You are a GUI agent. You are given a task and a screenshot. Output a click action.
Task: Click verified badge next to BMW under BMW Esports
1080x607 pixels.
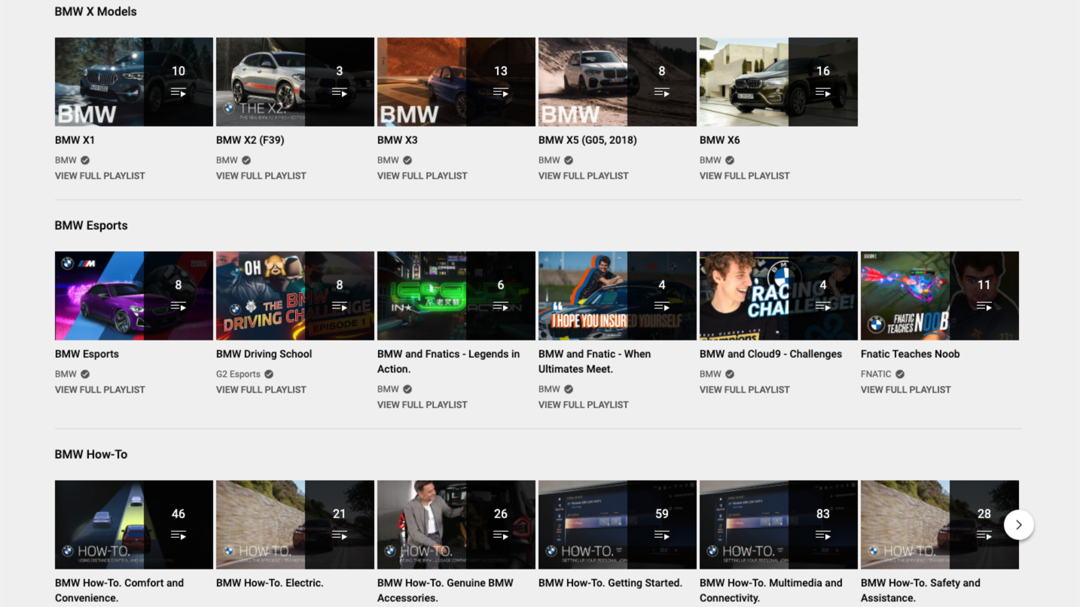click(85, 374)
